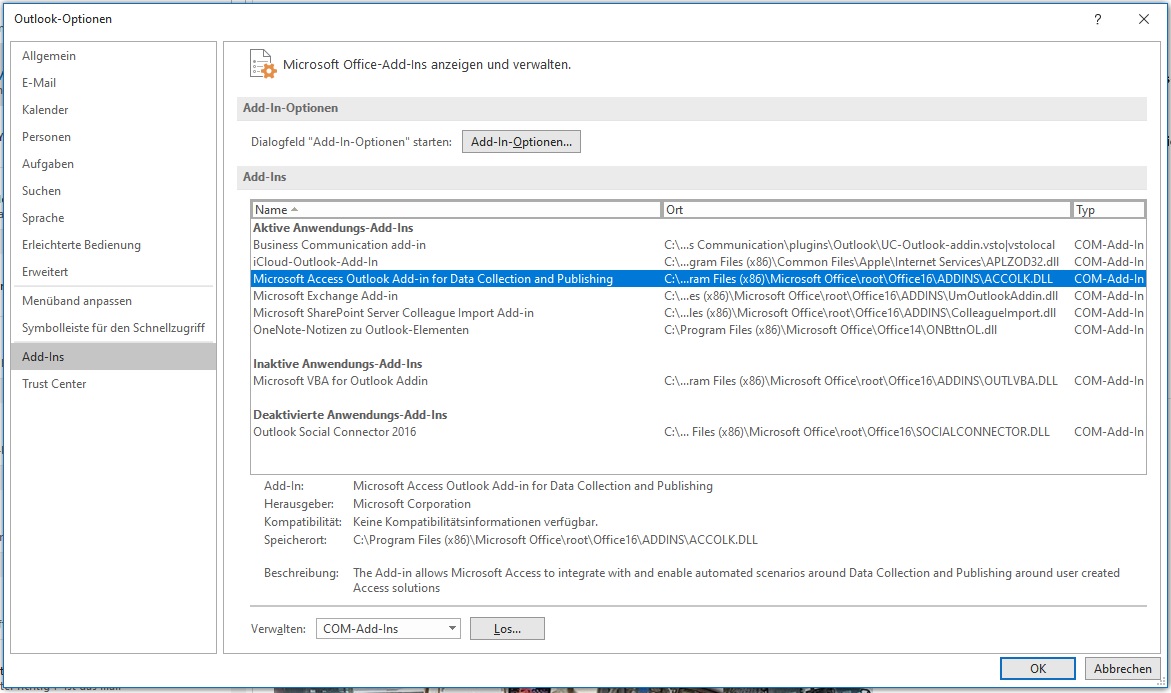The width and height of the screenshot is (1171, 693).
Task: Select Microsoft Exchange Add-in row
Action: pyautogui.click(x=698, y=296)
